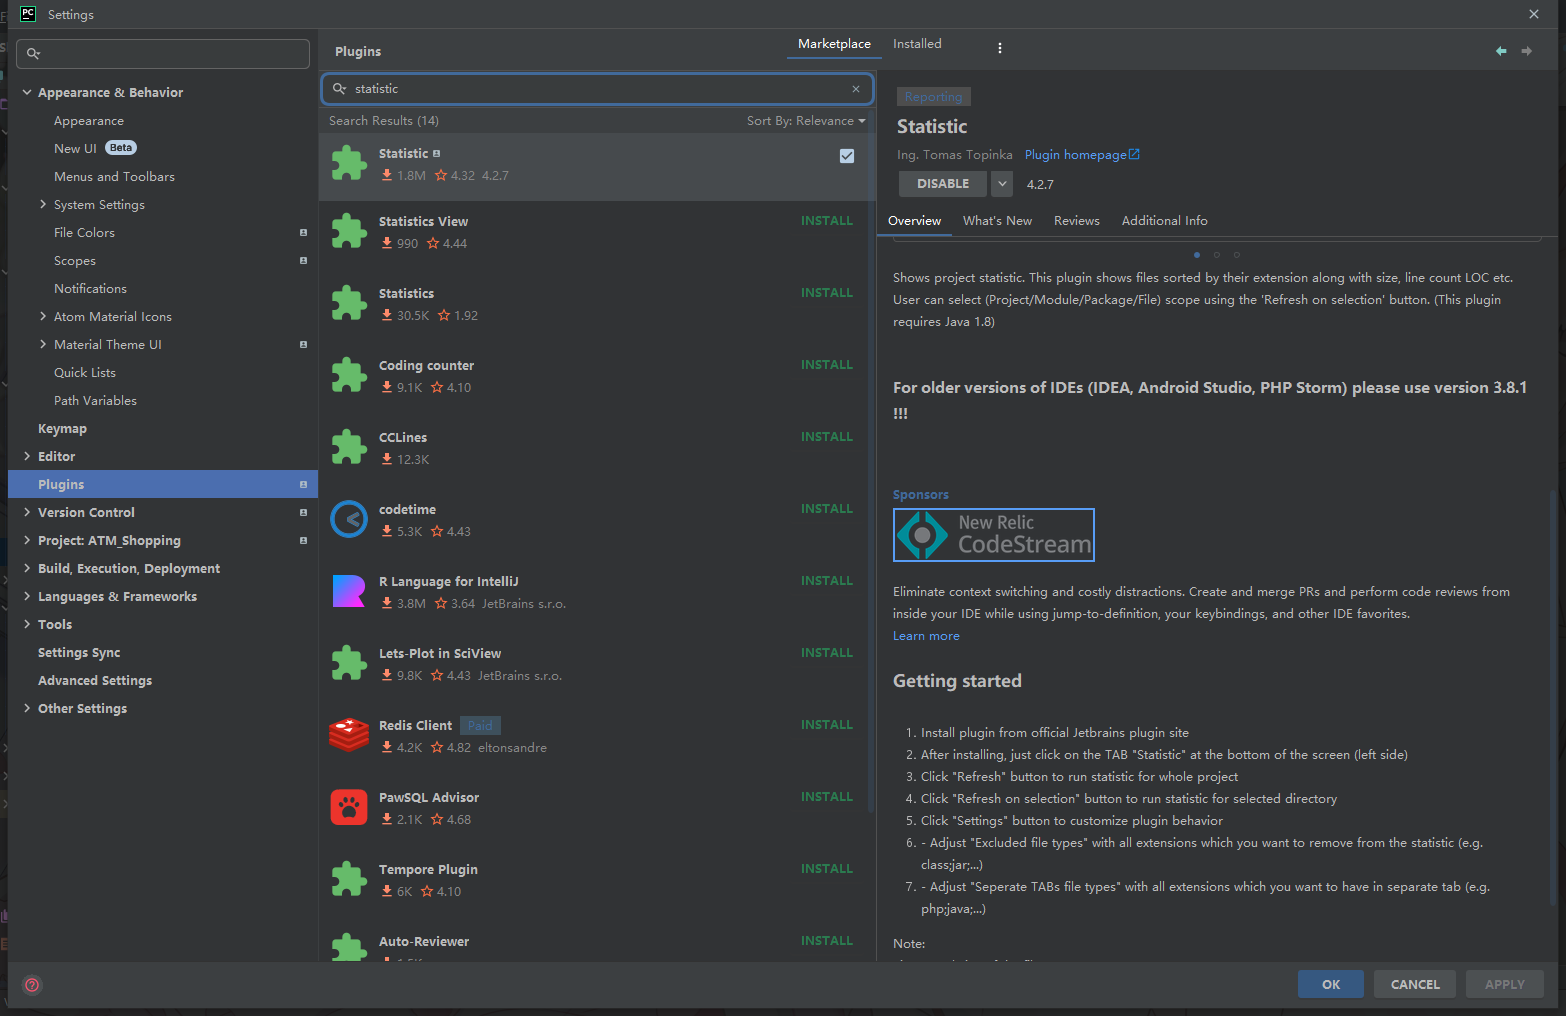Open the New Relic CodeStream sponsor banner
The height and width of the screenshot is (1016, 1566).
pos(994,535)
